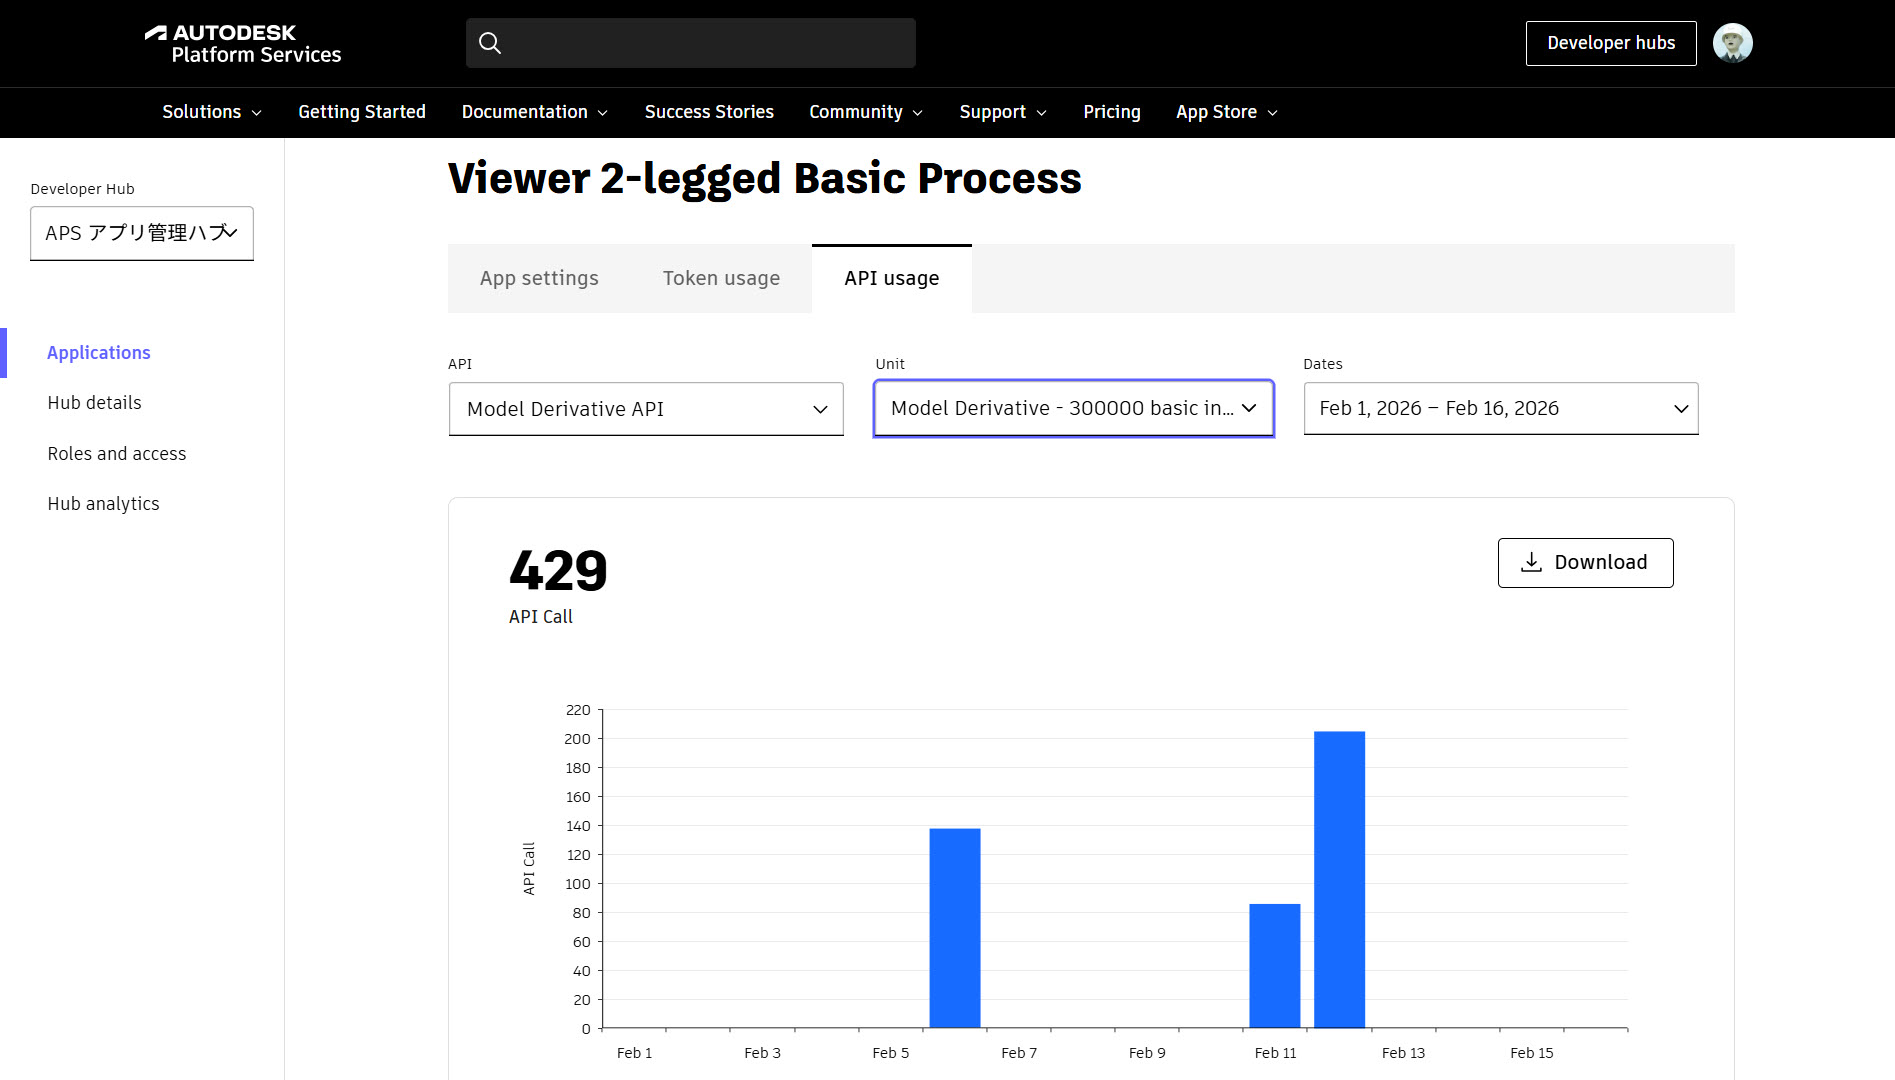Expand the App Store menu

[1227, 112]
